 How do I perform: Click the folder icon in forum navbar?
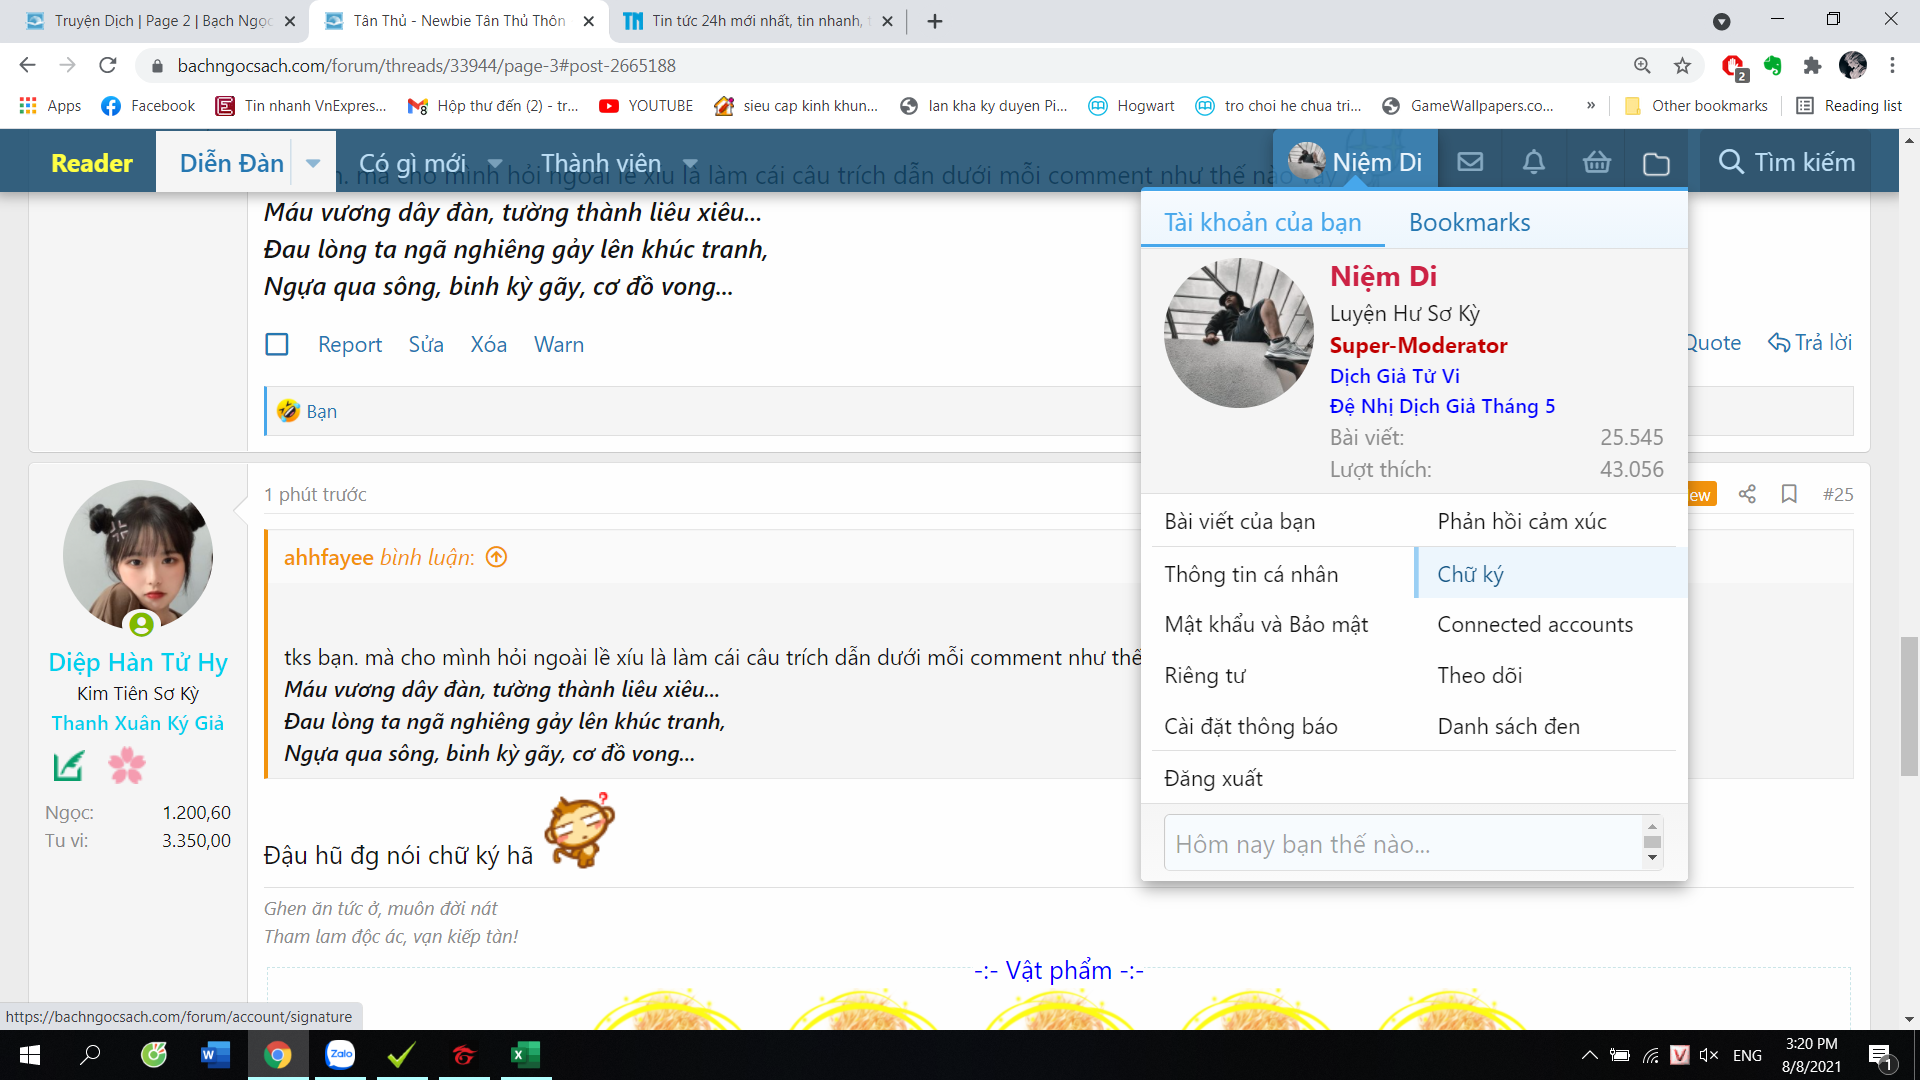click(x=1656, y=163)
